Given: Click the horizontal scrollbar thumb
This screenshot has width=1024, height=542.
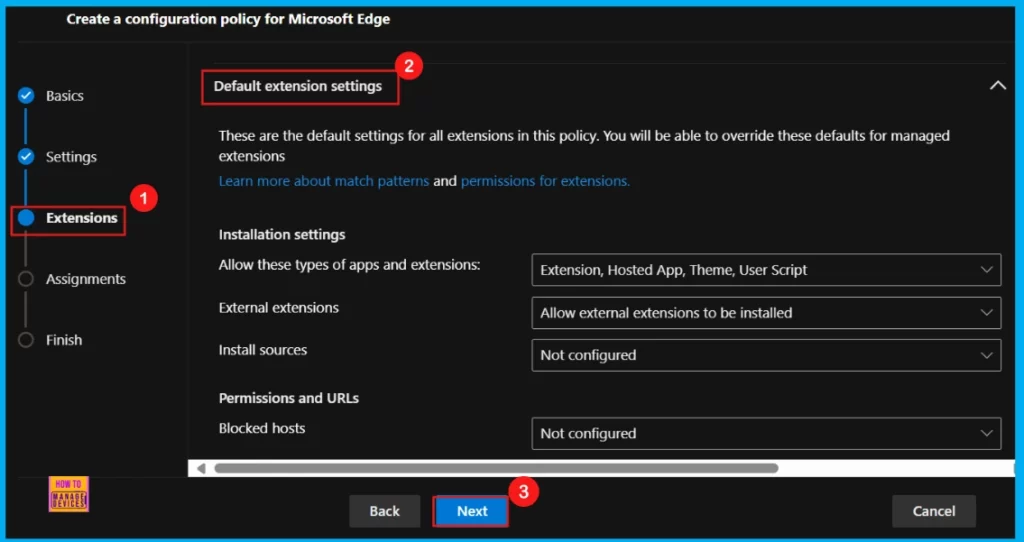Looking at the screenshot, I should pyautogui.click(x=496, y=468).
